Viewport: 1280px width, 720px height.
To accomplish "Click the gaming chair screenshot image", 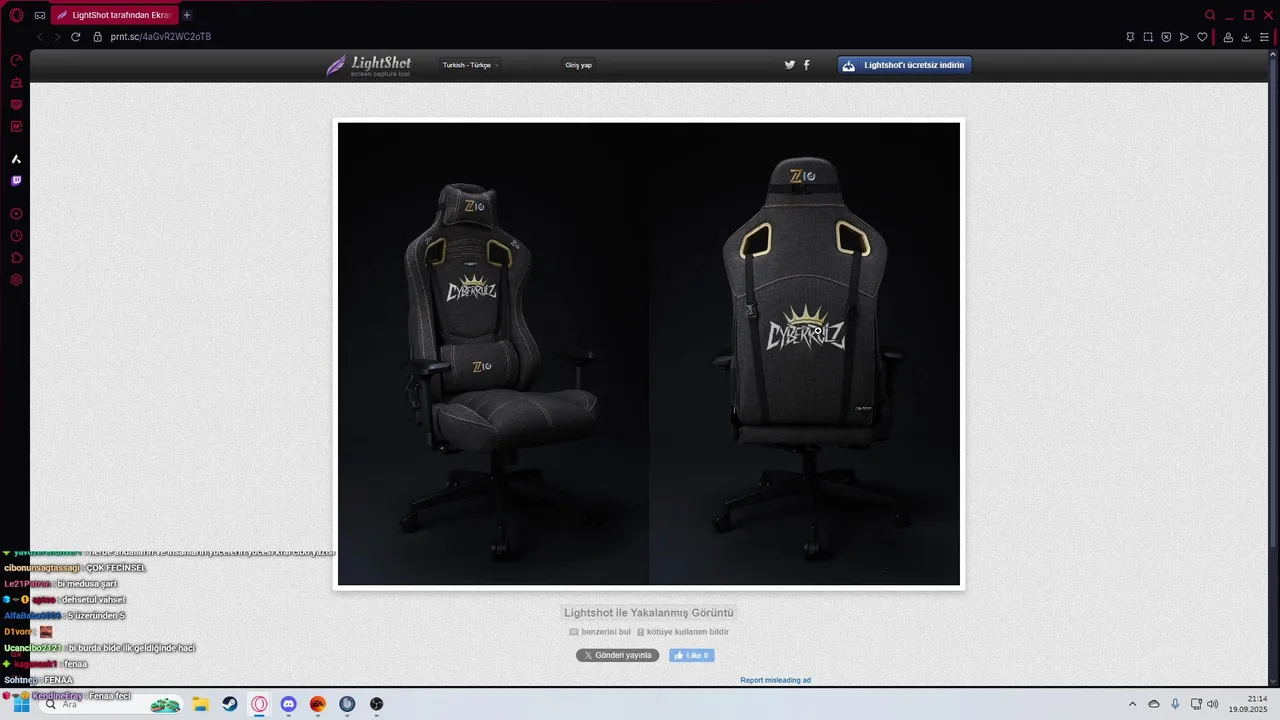I will tap(649, 354).
